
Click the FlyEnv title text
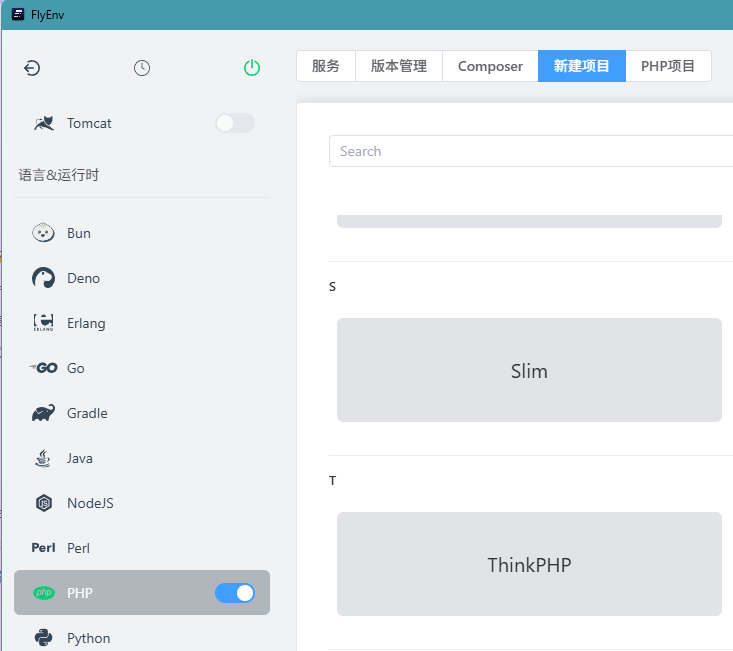pyautogui.click(x=47, y=15)
